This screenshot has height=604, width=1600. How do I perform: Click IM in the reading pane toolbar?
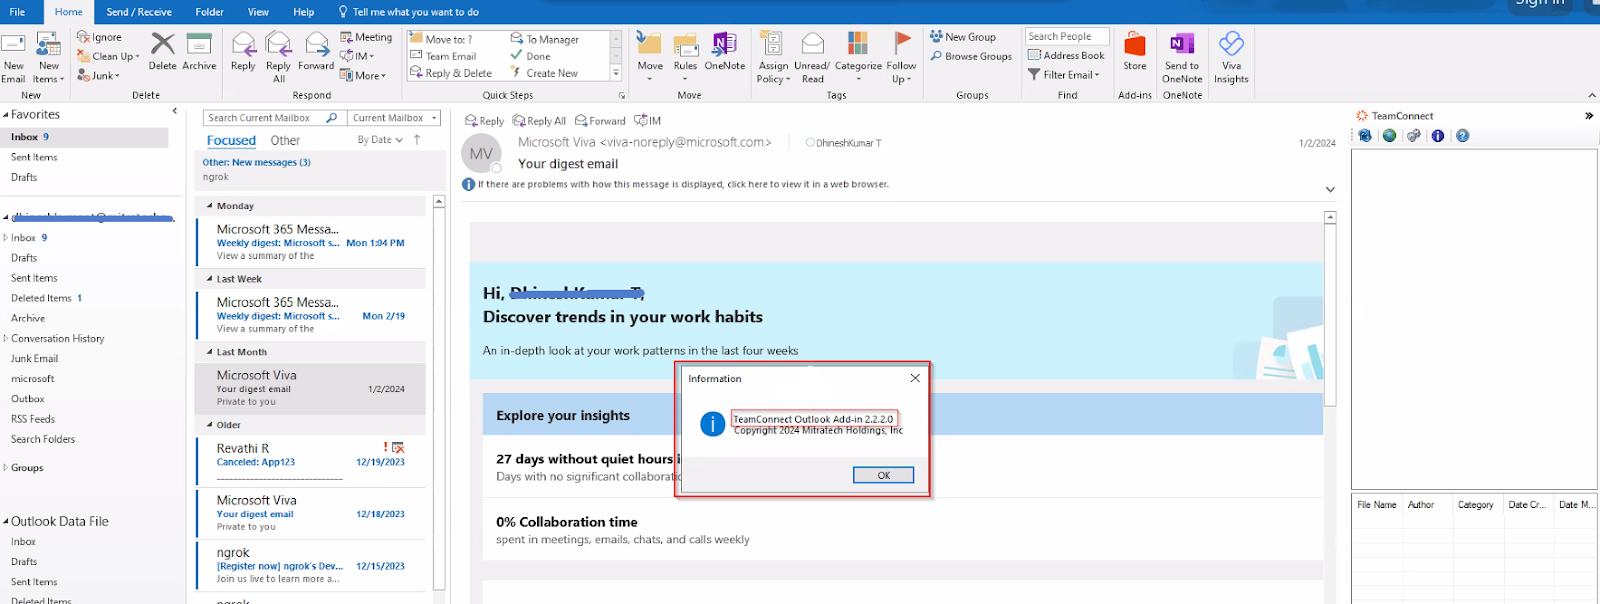tap(648, 121)
